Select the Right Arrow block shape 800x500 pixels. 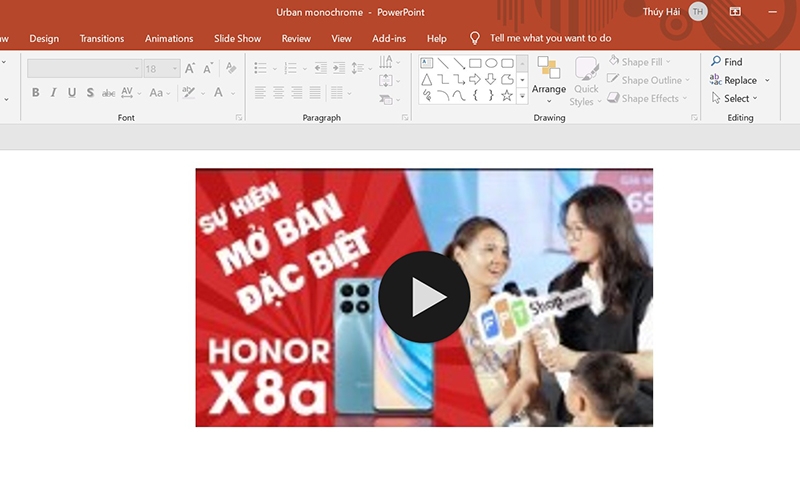click(x=475, y=79)
